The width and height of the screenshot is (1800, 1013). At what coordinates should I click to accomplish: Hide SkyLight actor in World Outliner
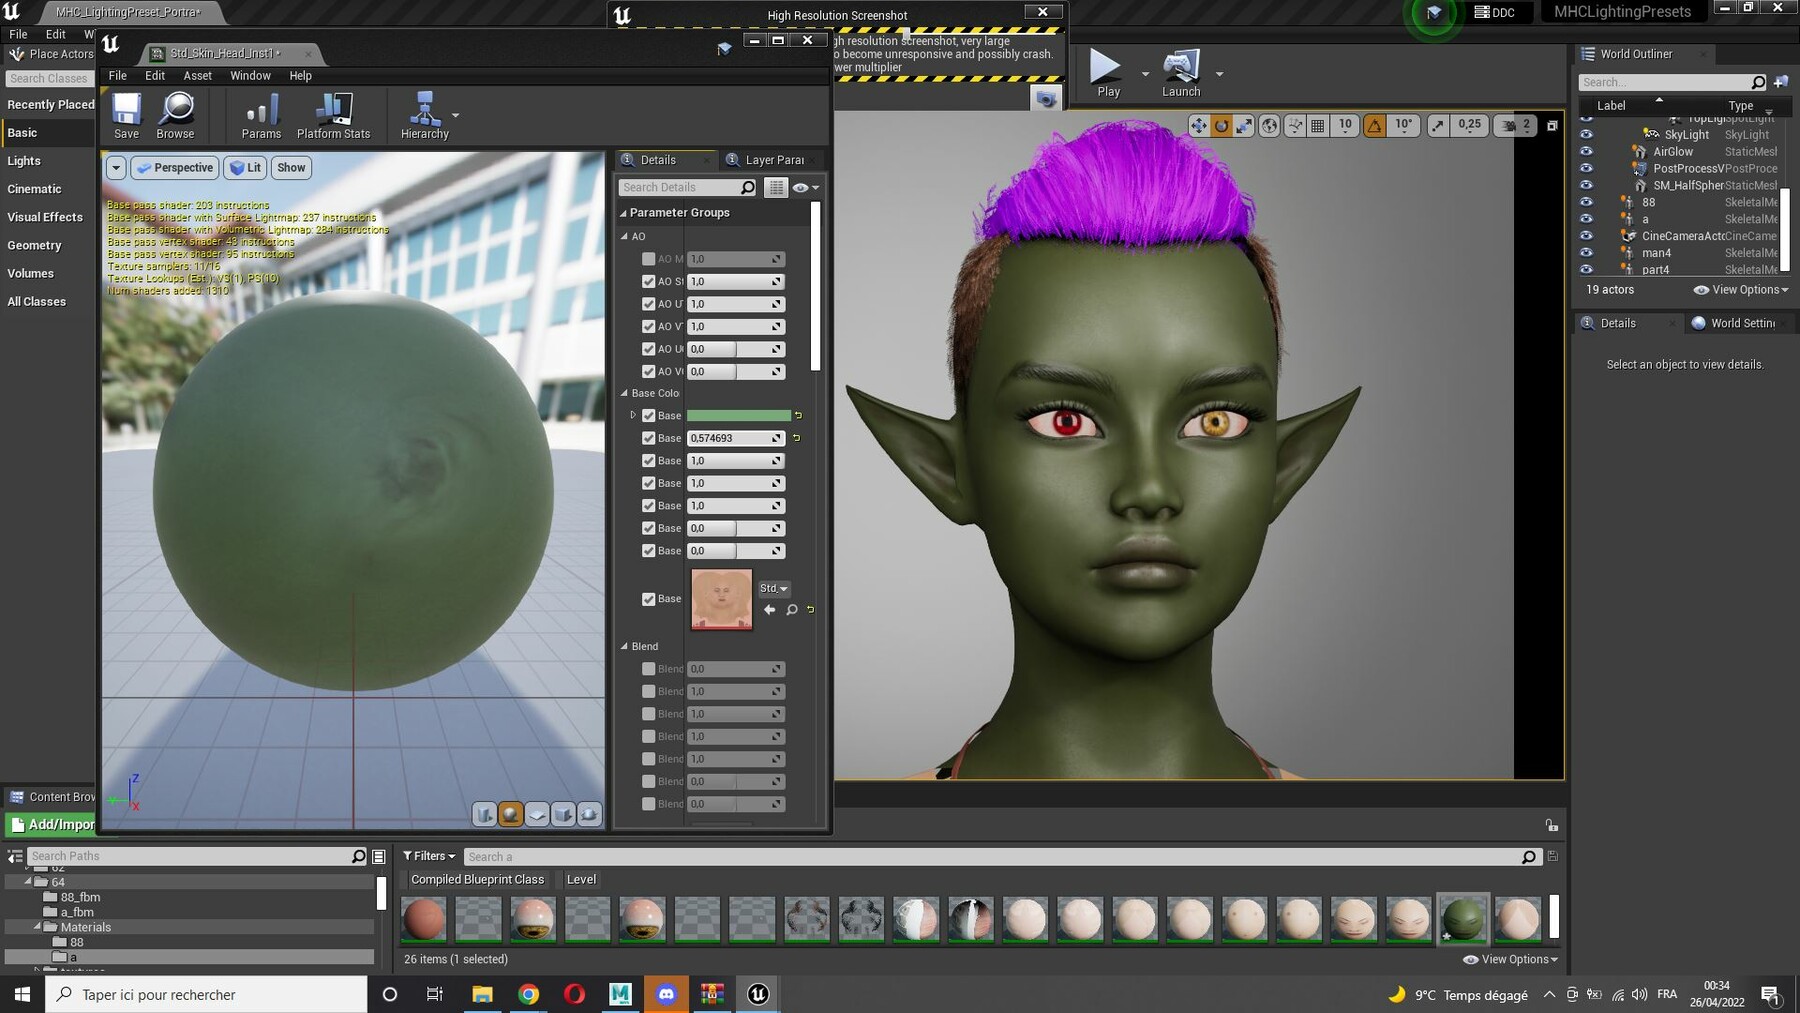point(1586,134)
